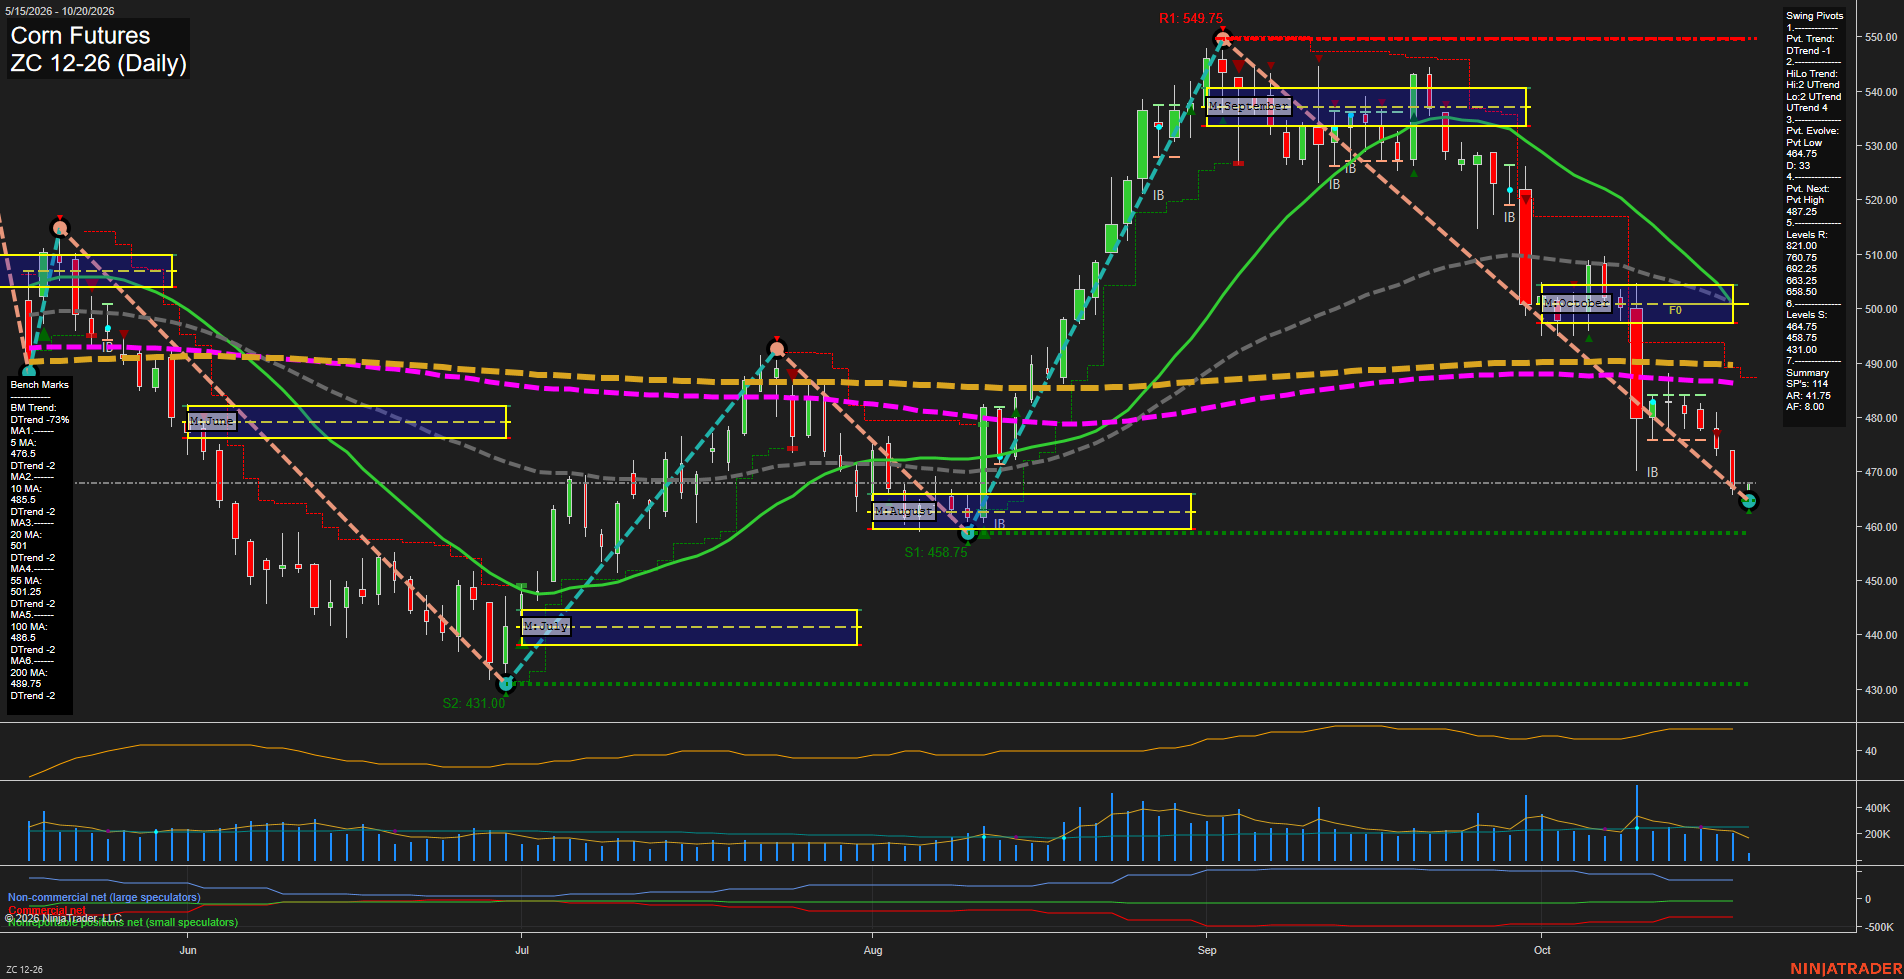Select the latest October swing low pivot circle
1904x979 pixels.
pyautogui.click(x=1749, y=501)
